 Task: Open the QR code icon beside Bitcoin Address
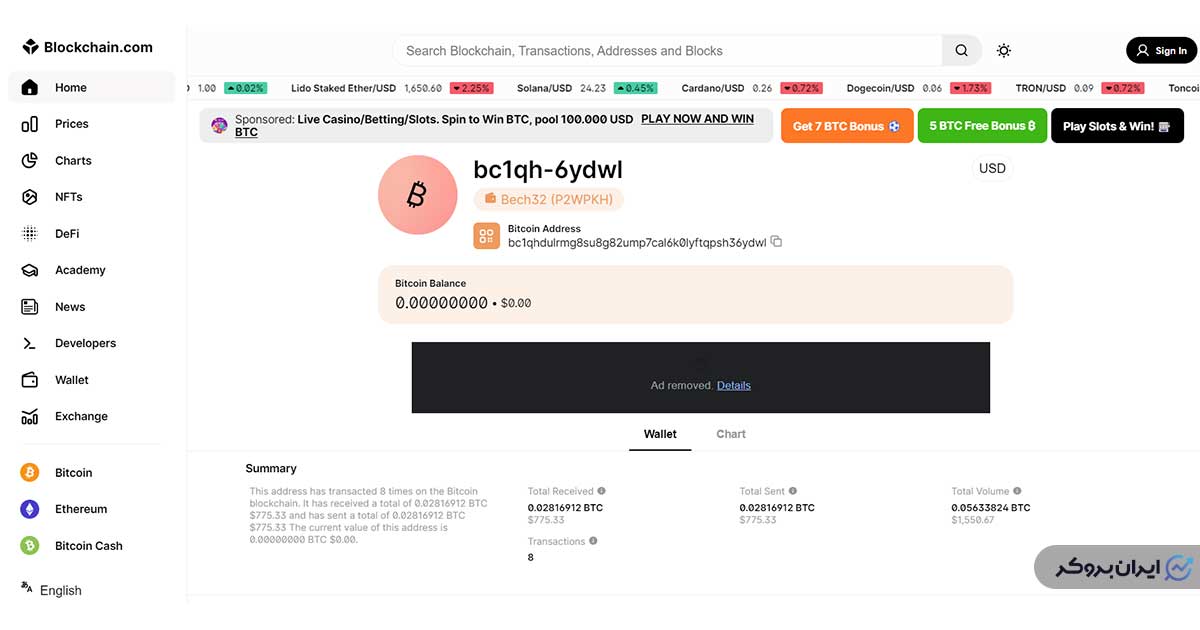487,236
